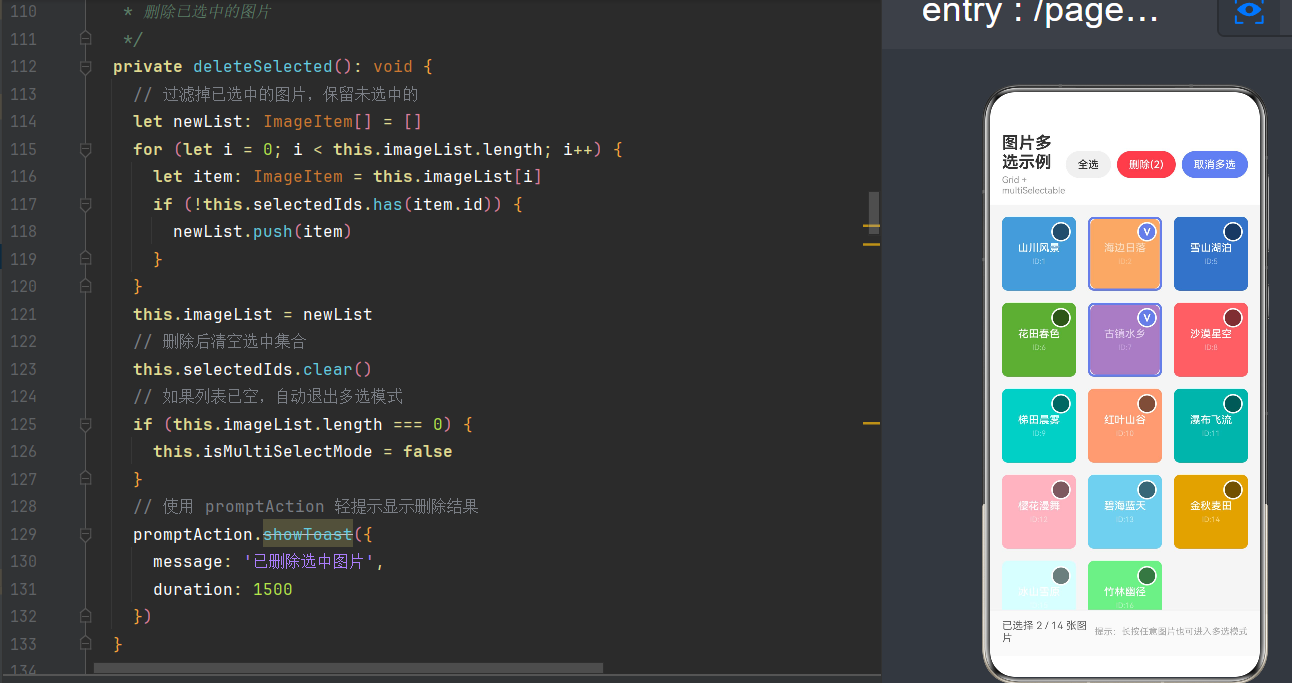
Task: Collapse the promptAction.showToast call fold marker
Action: pos(85,534)
